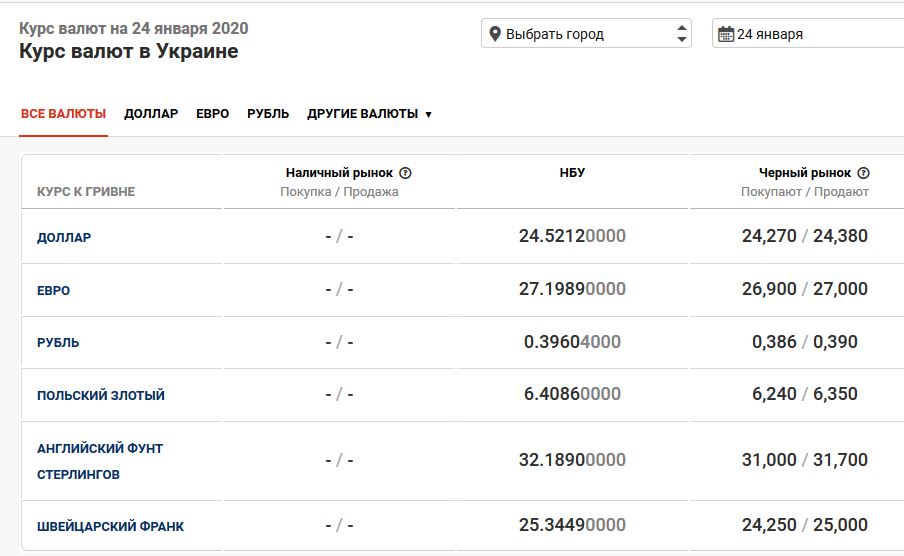This screenshot has width=904, height=556.
Task: Select the Все валюты tab
Action: click(63, 114)
